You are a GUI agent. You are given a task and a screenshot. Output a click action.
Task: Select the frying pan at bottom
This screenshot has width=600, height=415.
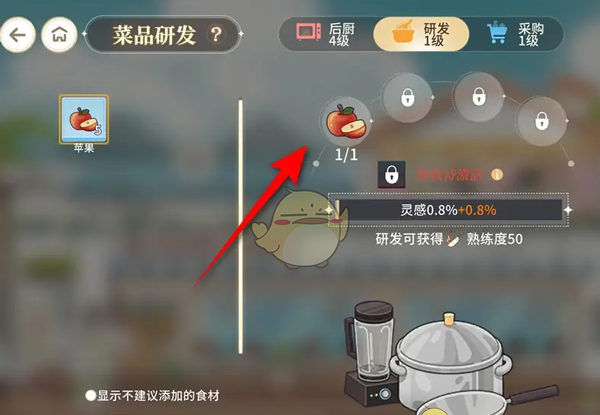pos(486,402)
